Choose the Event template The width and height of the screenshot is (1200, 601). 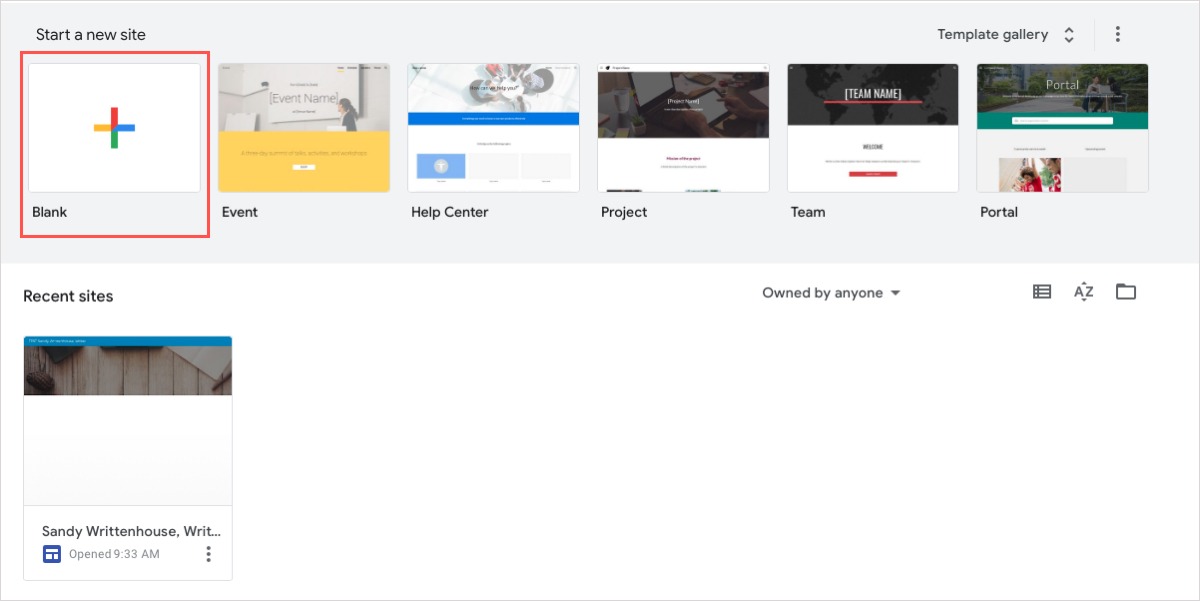click(x=303, y=127)
